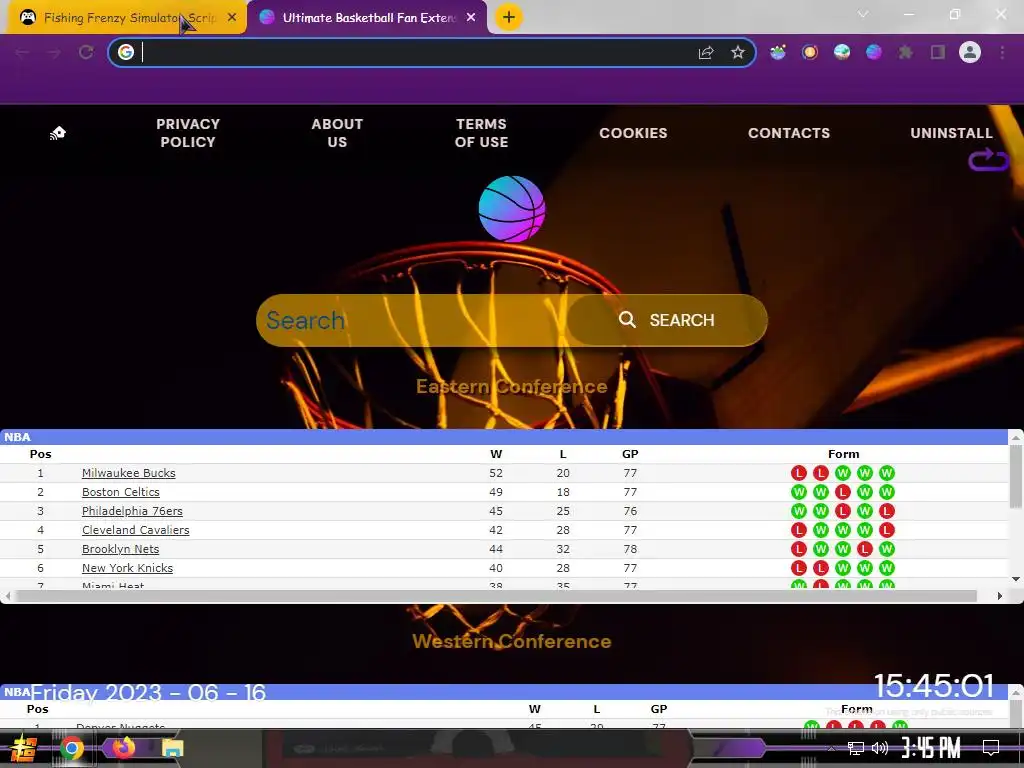Open the Terms of Use menu item
Image resolution: width=1024 pixels, height=768 pixels.
(x=481, y=133)
